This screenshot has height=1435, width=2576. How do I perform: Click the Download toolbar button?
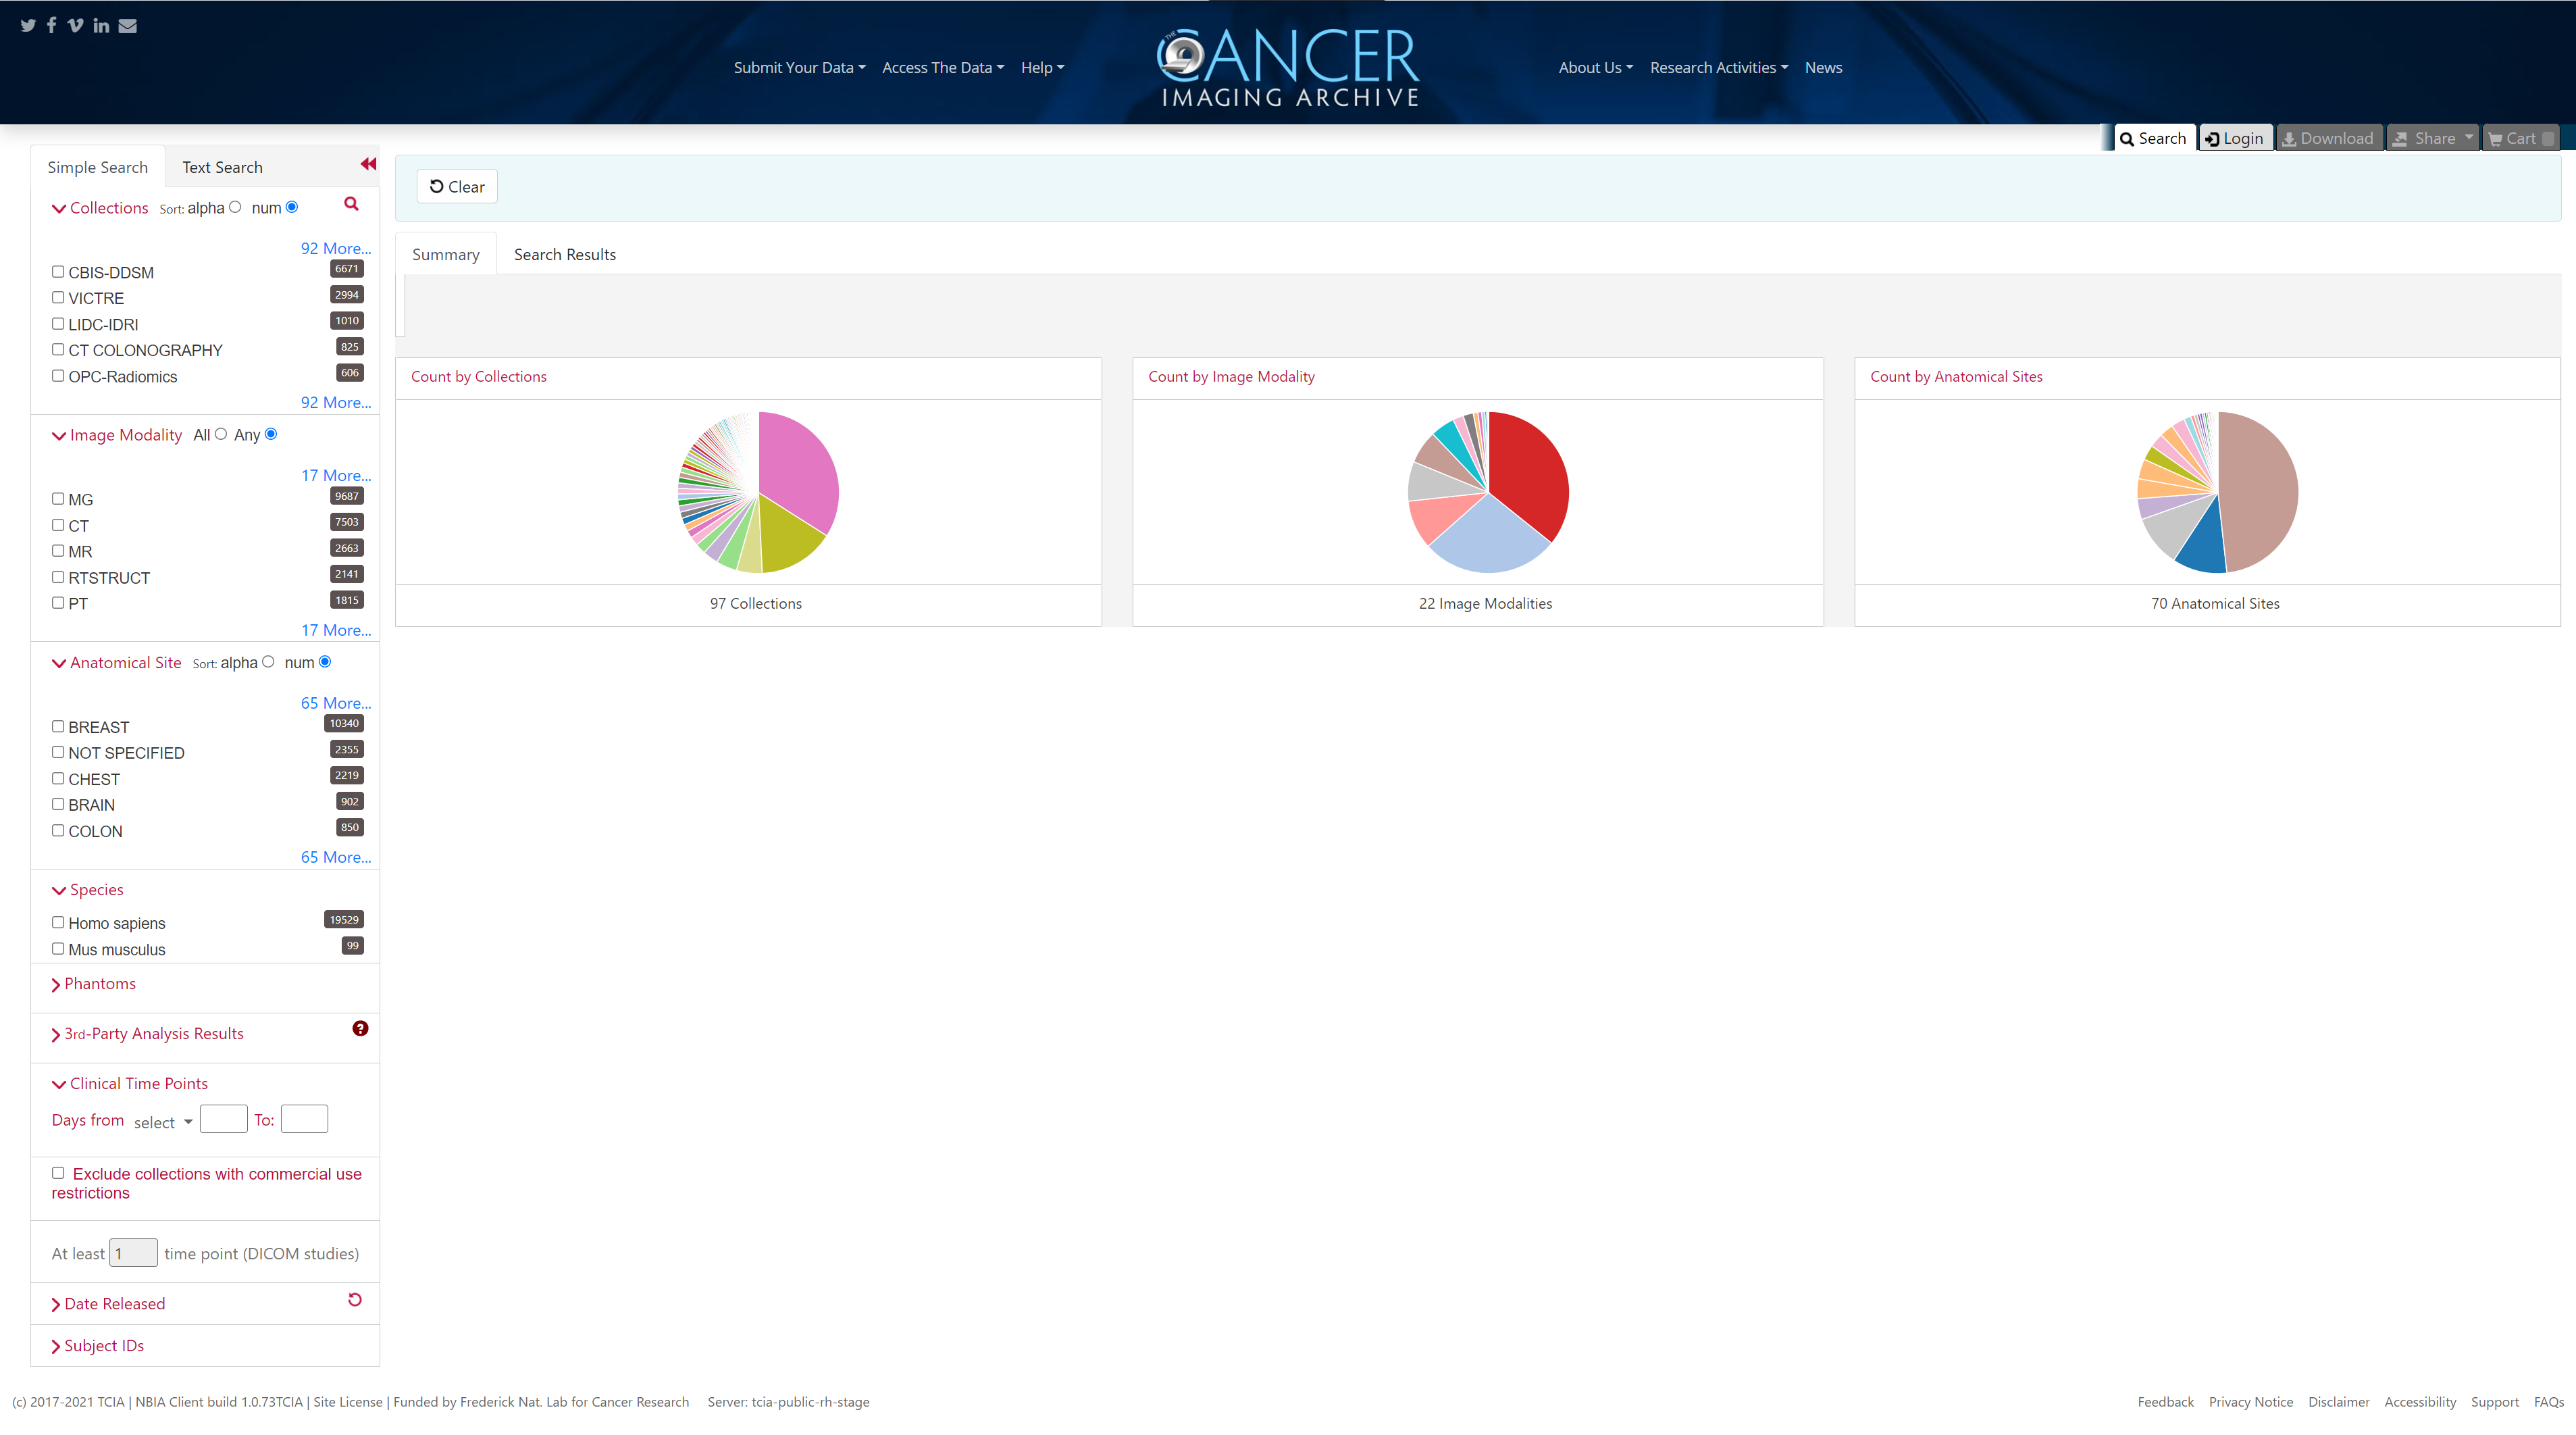(2328, 138)
